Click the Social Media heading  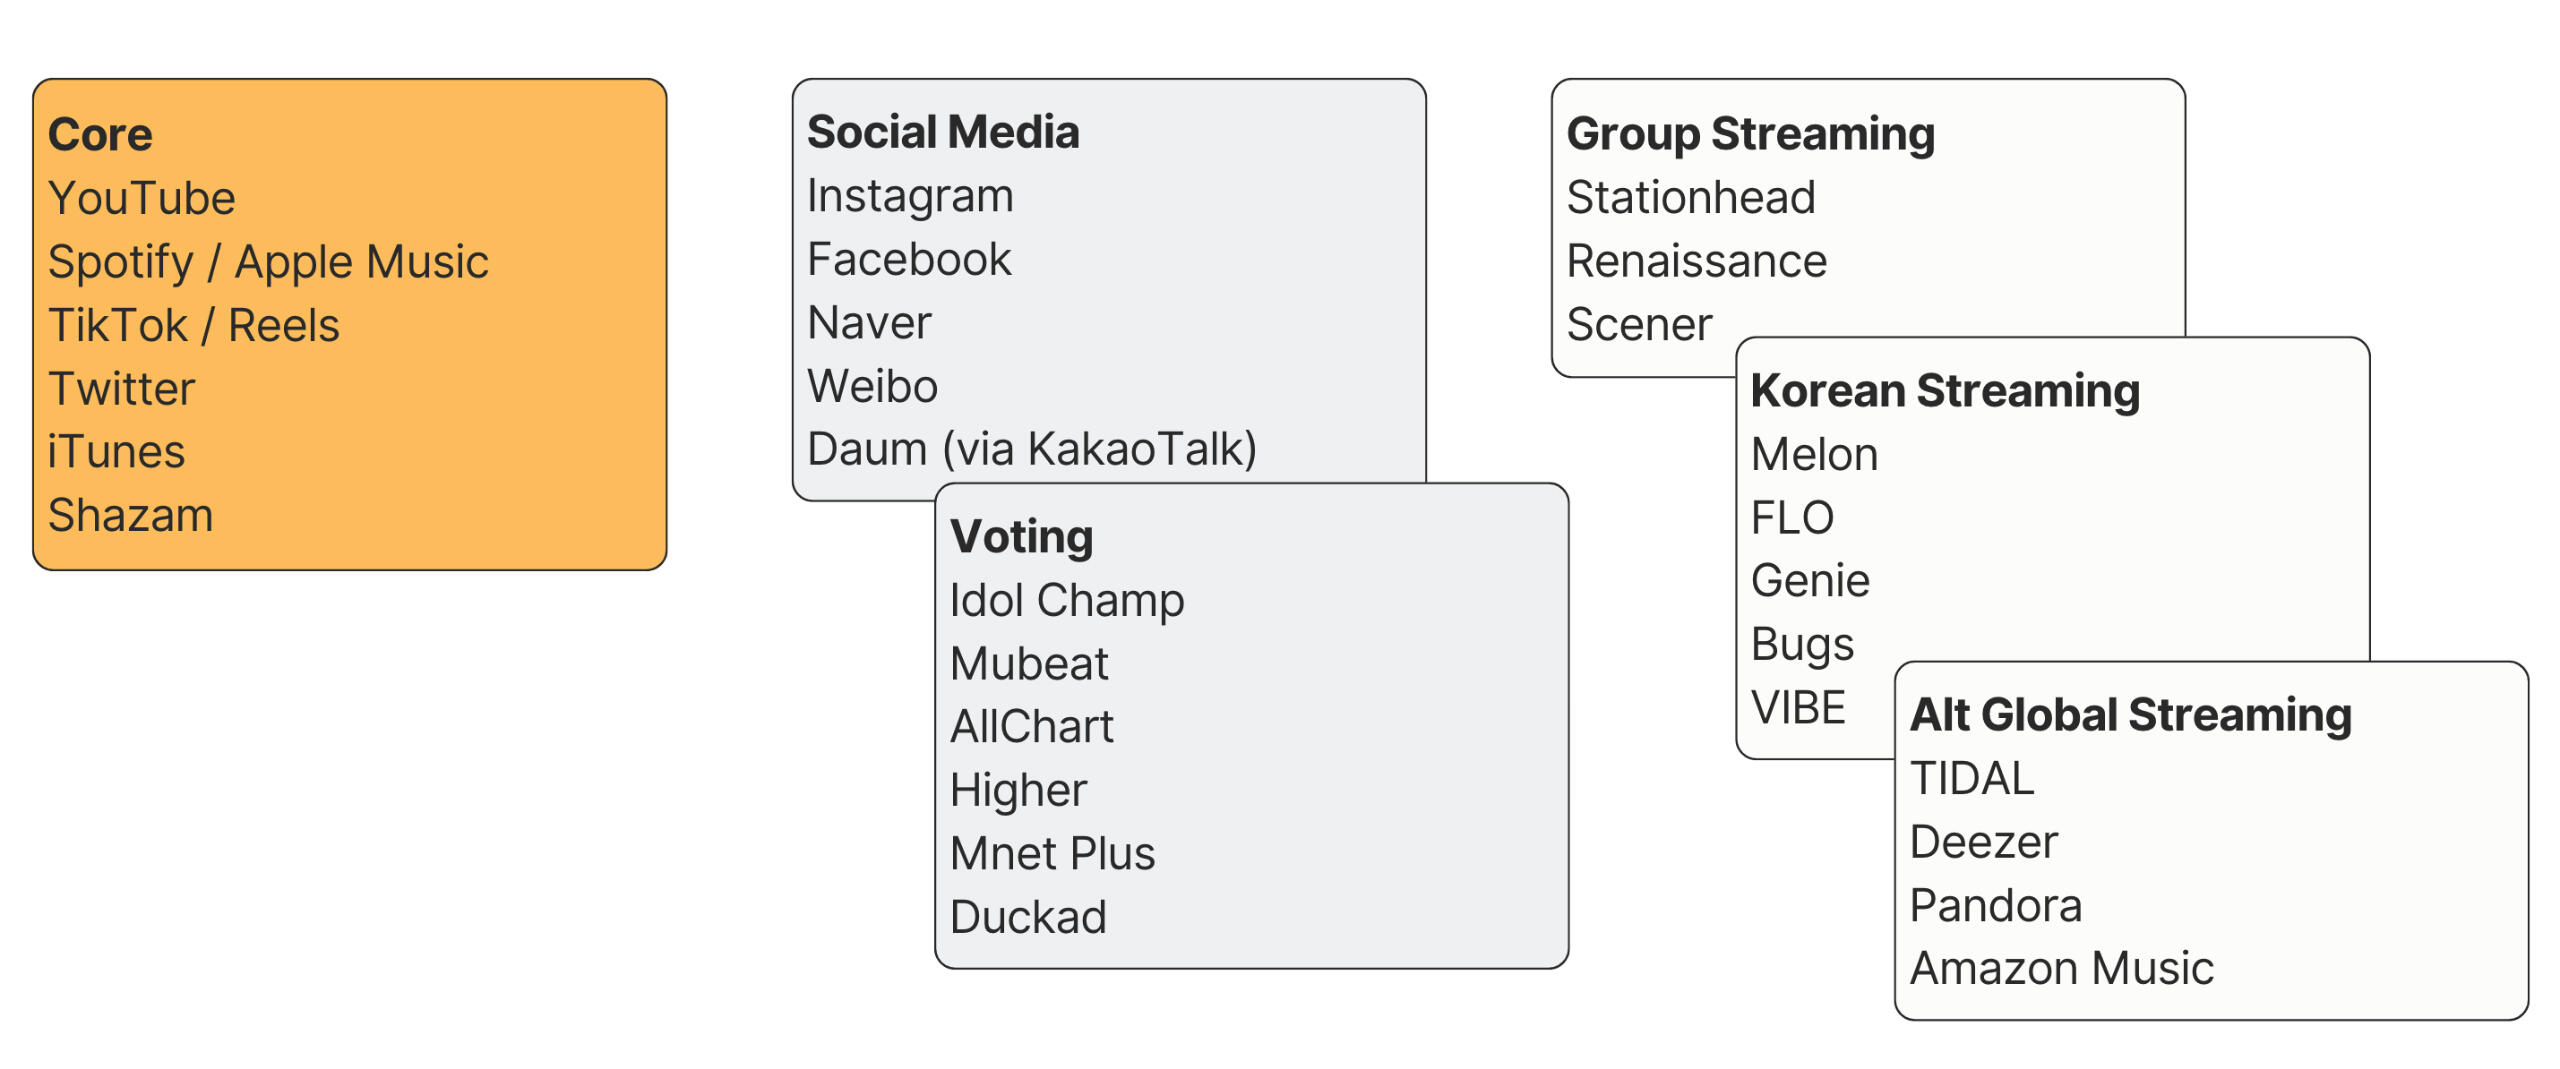[943, 132]
